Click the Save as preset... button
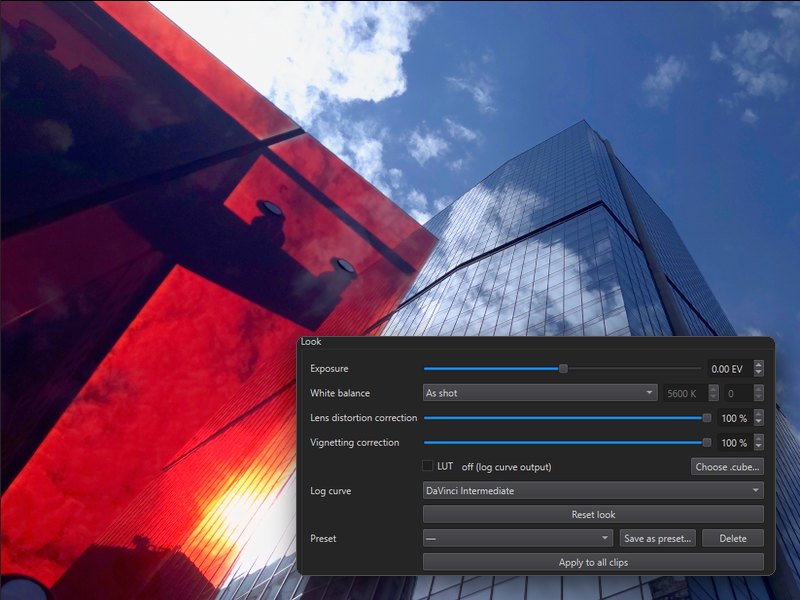Screen dimensions: 800x600 click(x=658, y=538)
